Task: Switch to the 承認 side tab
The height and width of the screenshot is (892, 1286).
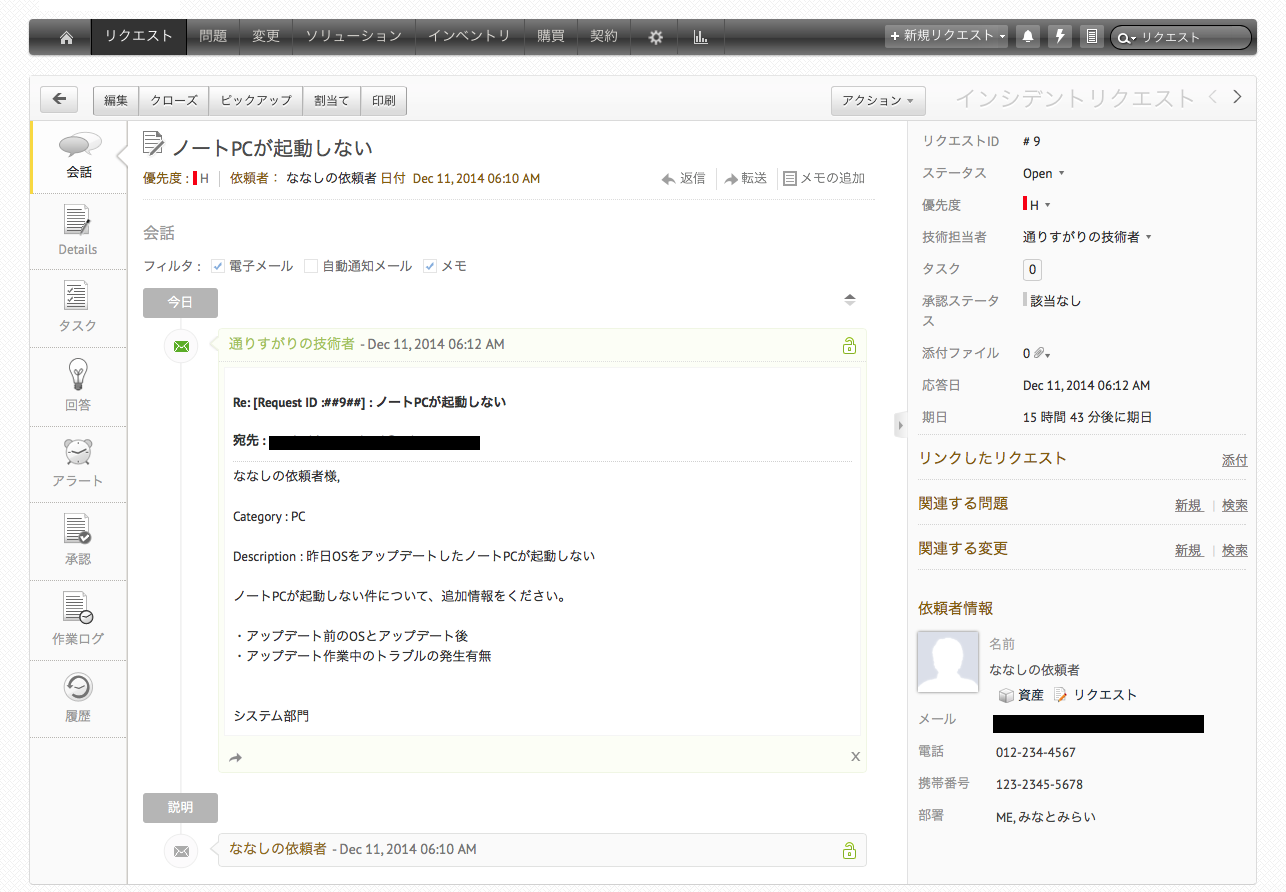Action: 78,543
